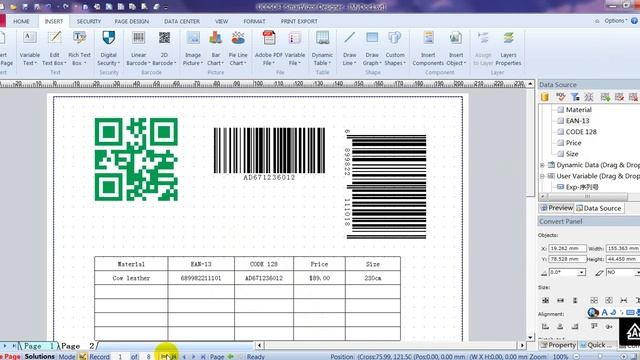Click the X position input field
Image resolution: width=640 pixels, height=360 pixels.
click(x=567, y=248)
